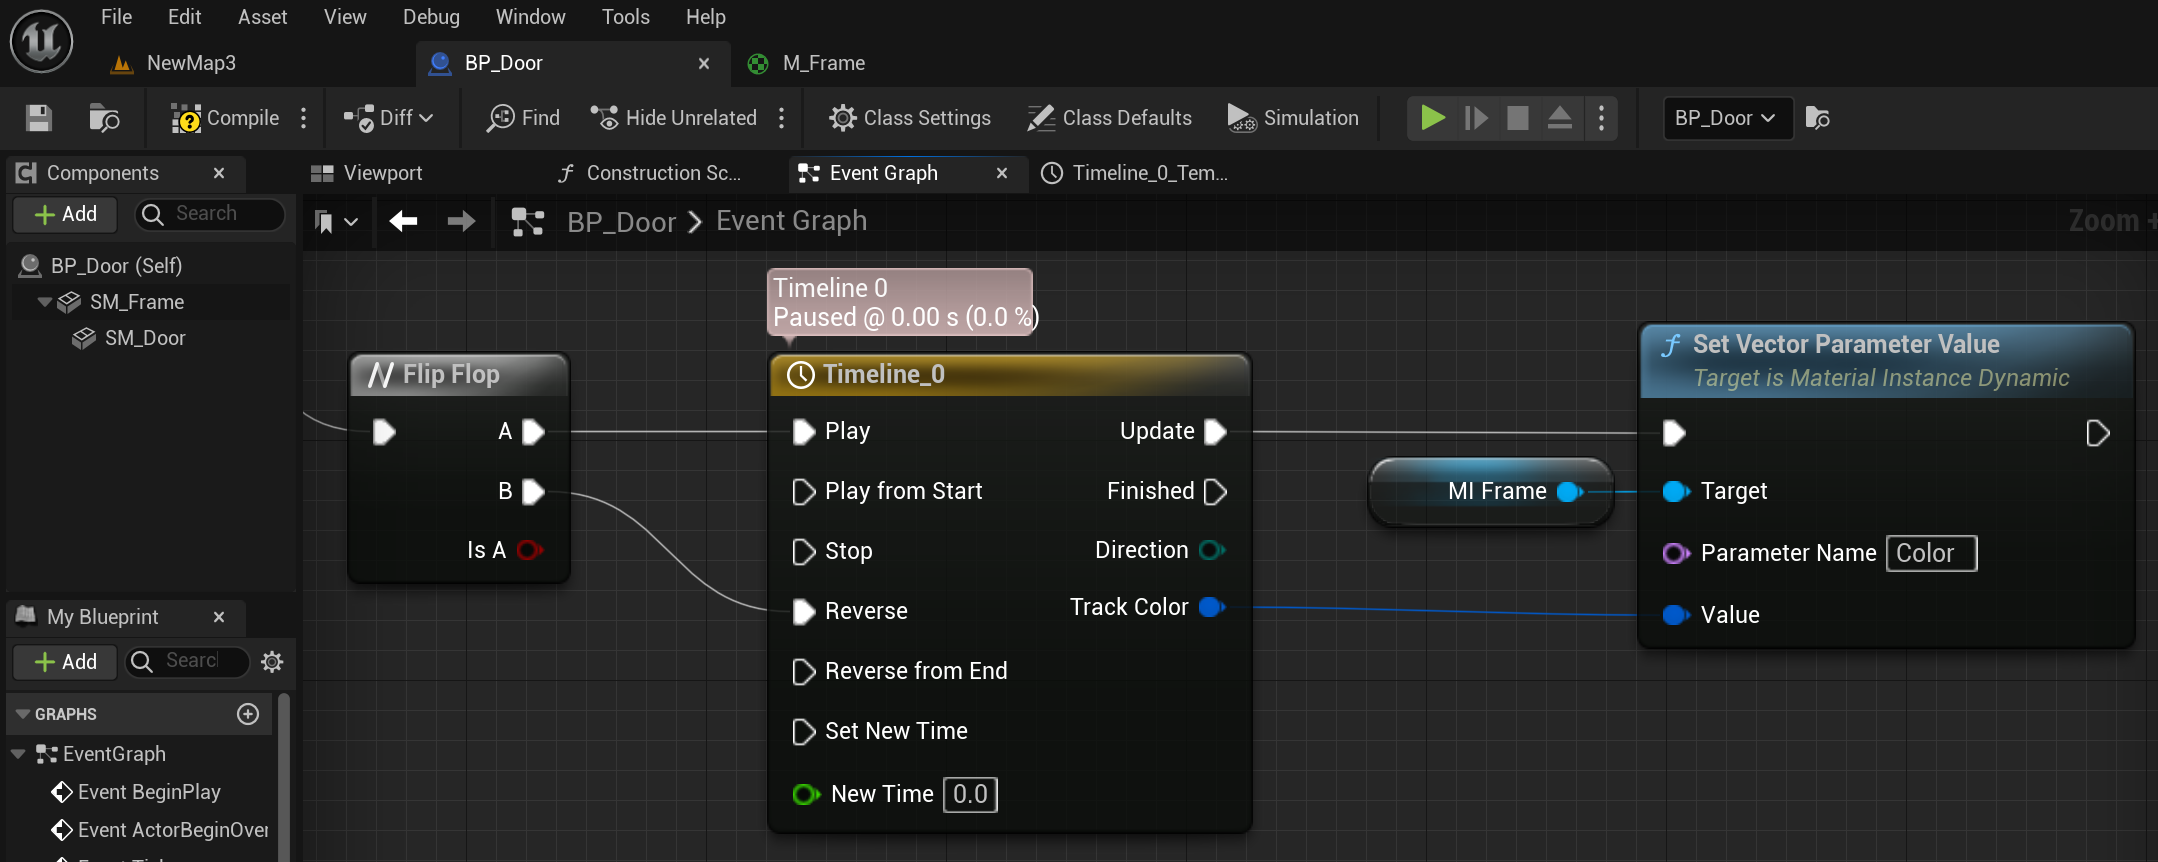This screenshot has width=2158, height=862.
Task: Open the Edit menu
Action: (184, 17)
